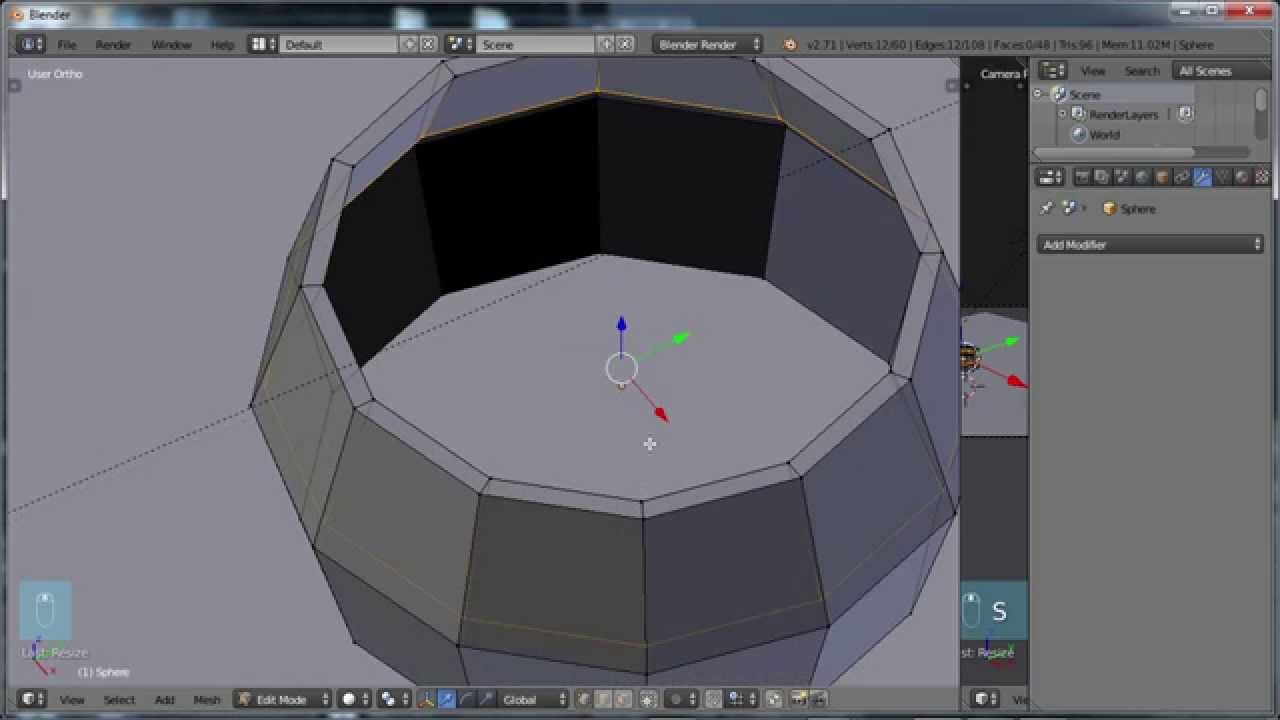Click the Default screen layout name field

coord(340,44)
